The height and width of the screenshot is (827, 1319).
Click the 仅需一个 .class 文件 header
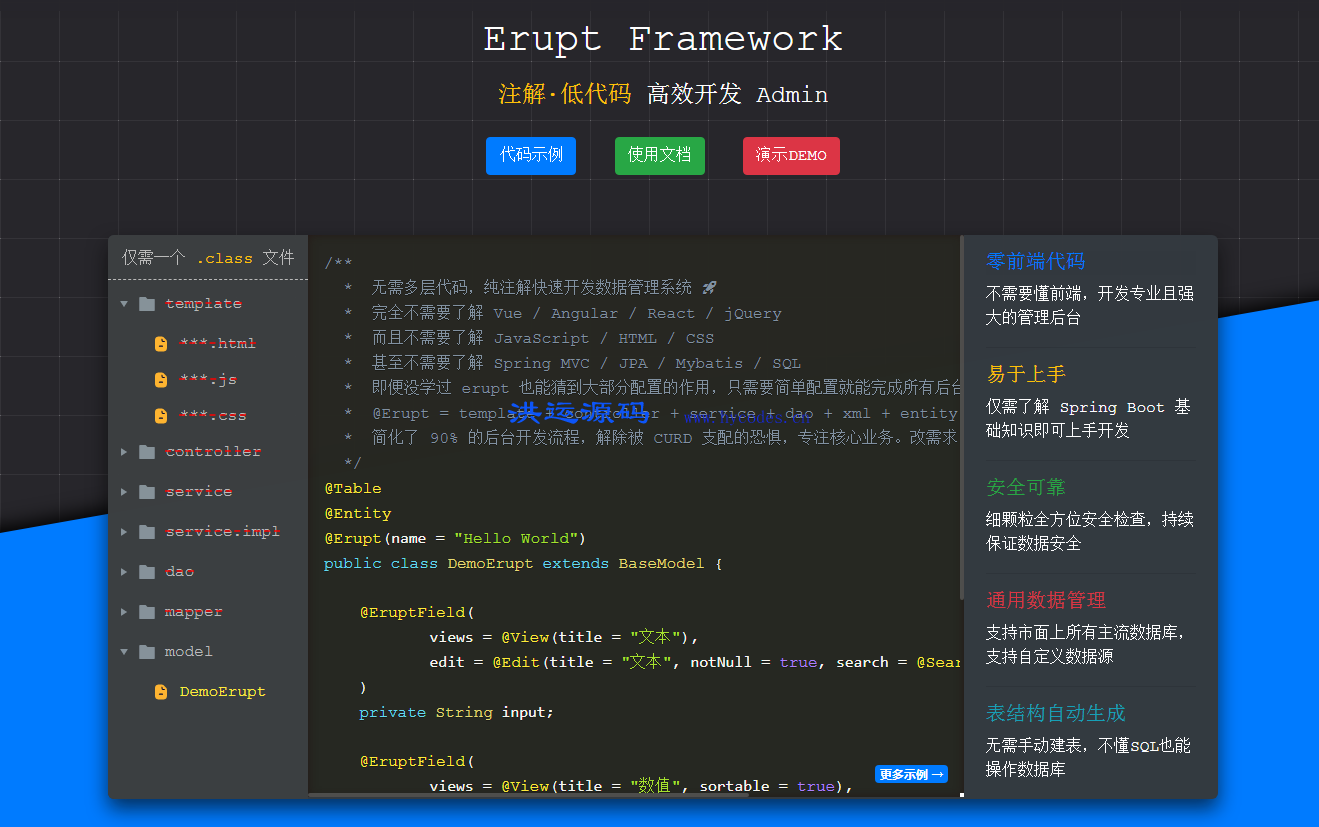pos(208,257)
